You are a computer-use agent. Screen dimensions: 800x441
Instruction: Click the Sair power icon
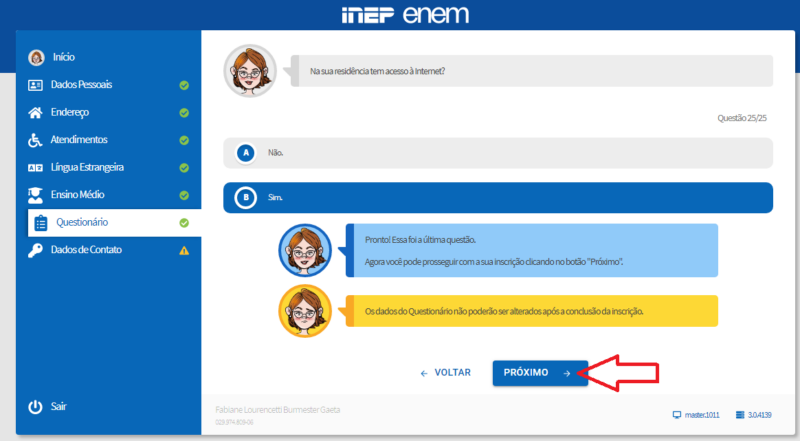pyautogui.click(x=36, y=407)
